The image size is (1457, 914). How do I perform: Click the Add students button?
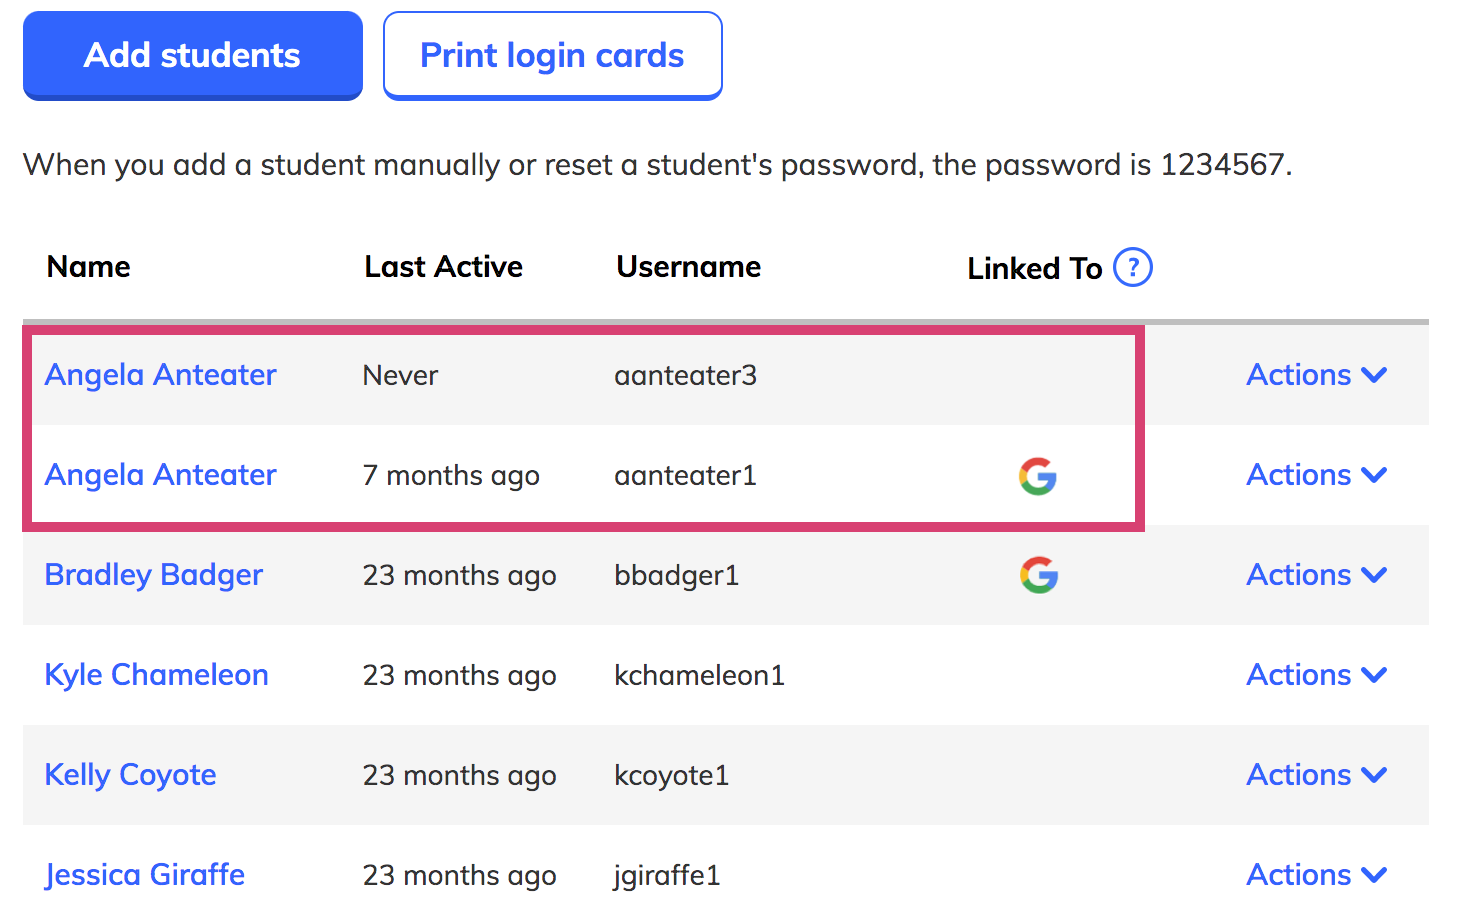pyautogui.click(x=193, y=56)
